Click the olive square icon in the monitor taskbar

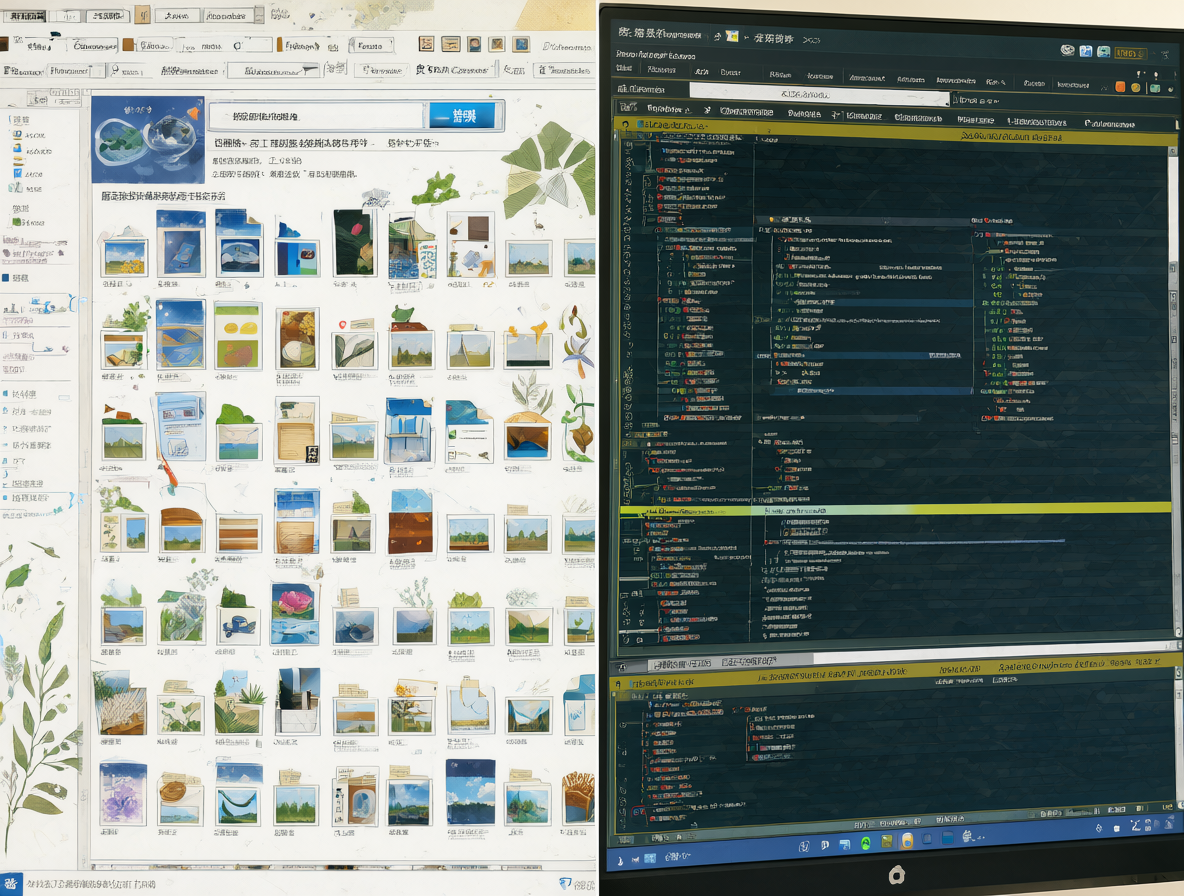(886, 842)
